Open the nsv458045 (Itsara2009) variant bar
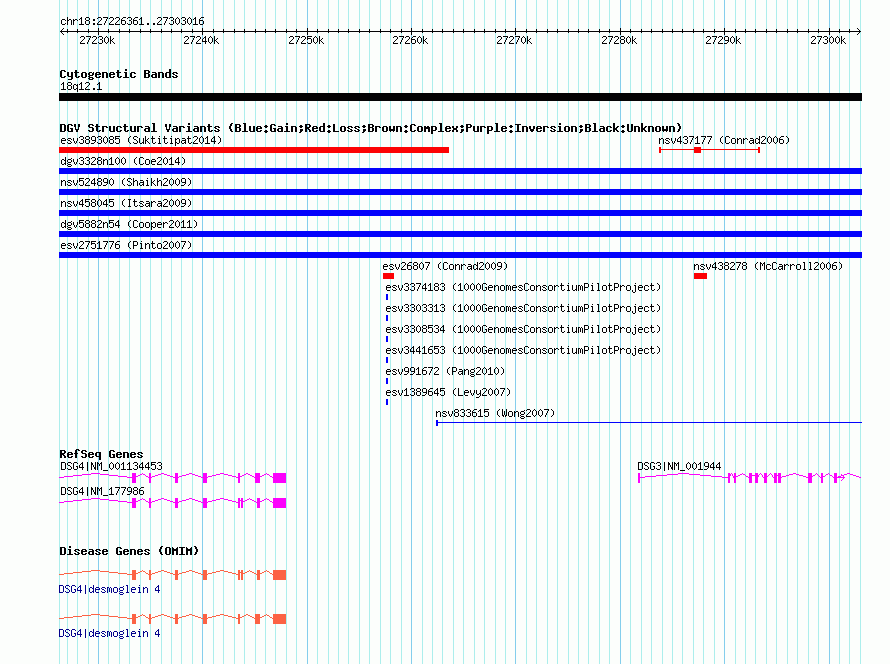 [460, 213]
